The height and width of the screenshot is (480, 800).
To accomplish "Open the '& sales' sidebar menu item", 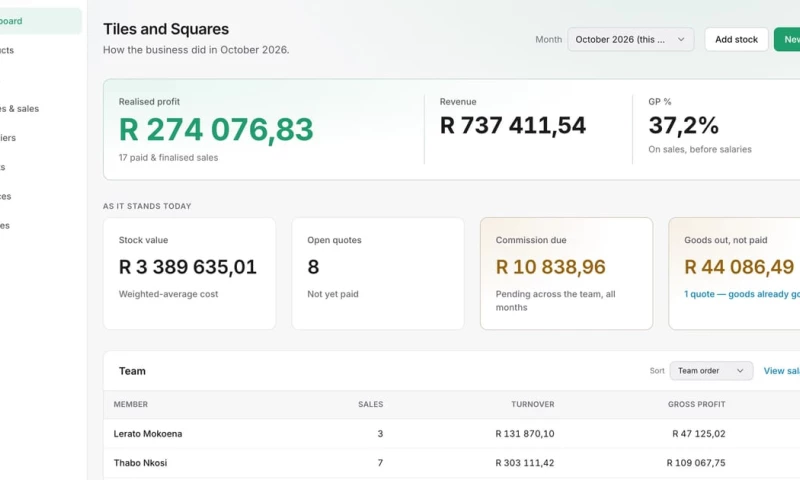I will [x=19, y=109].
